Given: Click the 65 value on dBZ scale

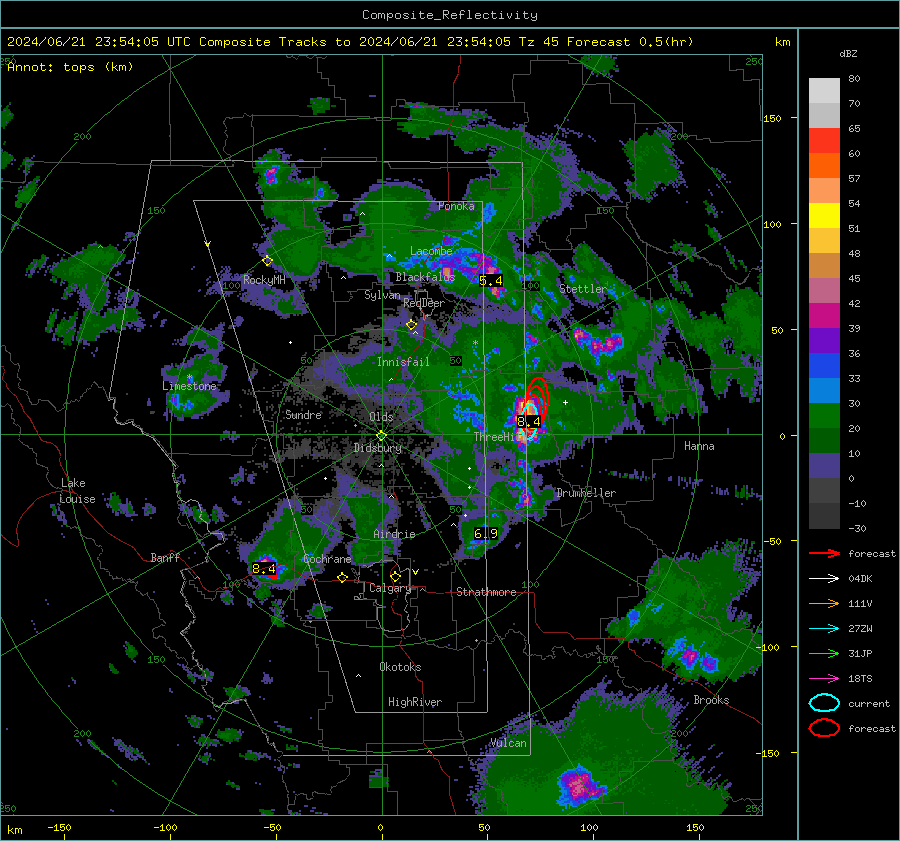Looking at the screenshot, I should (854, 129).
